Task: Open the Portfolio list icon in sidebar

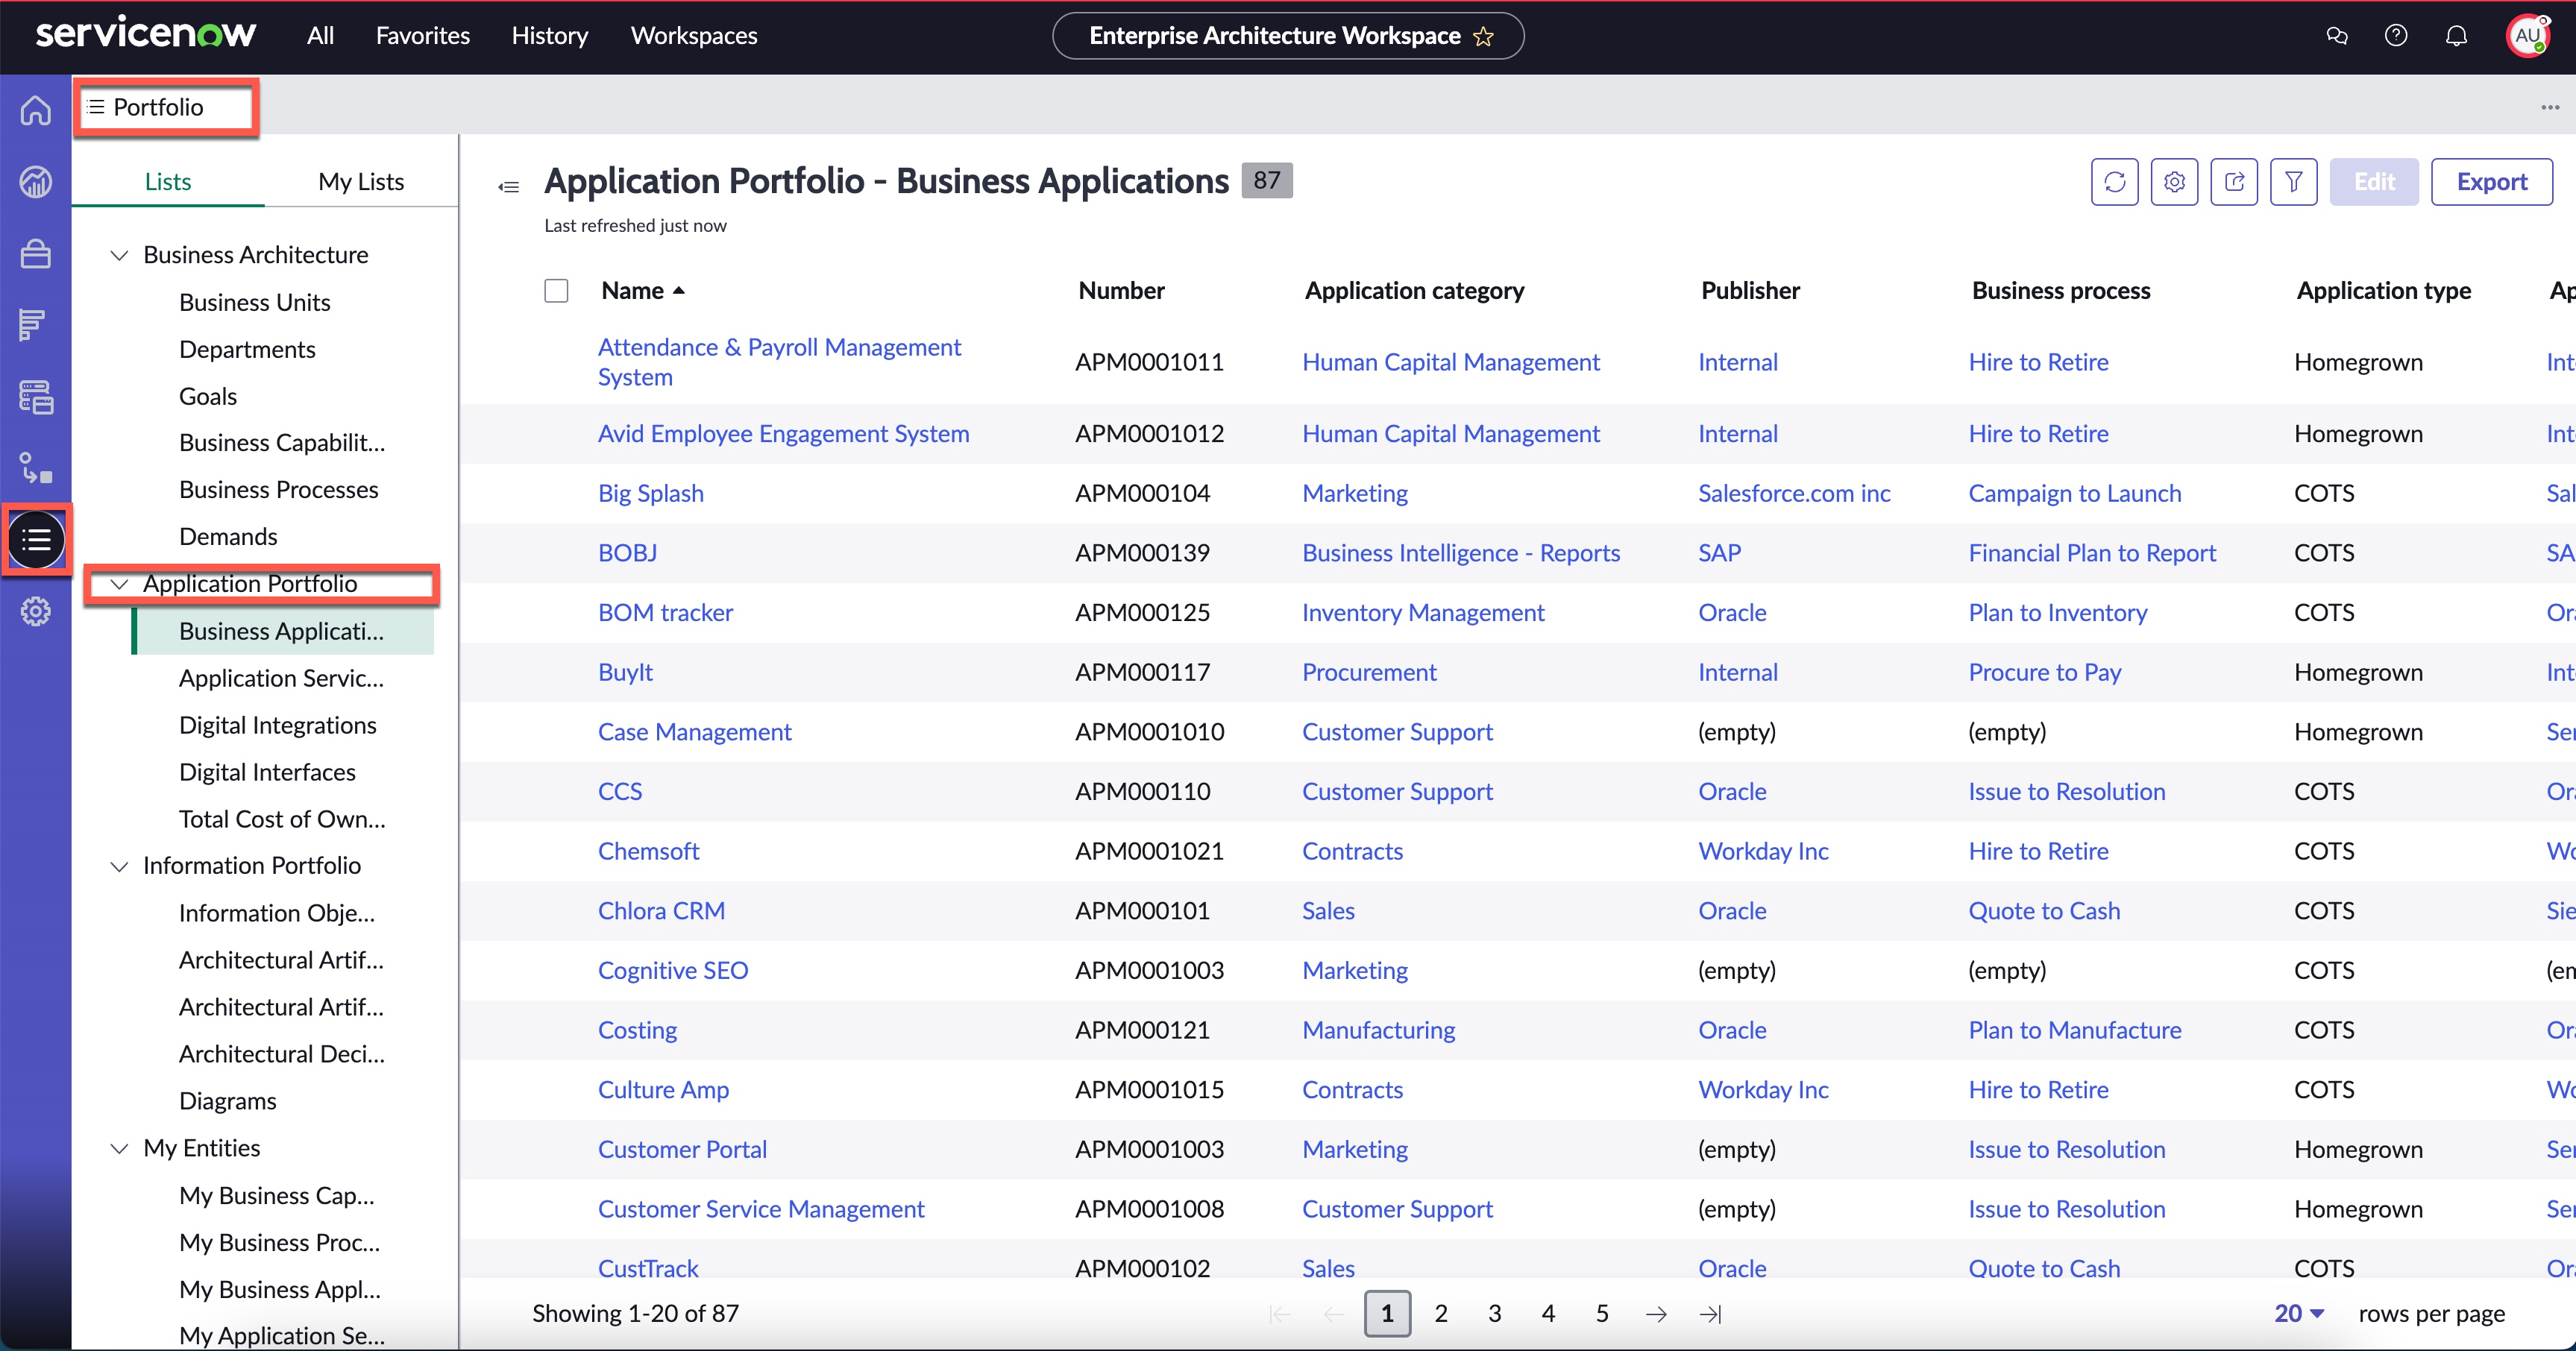Action: (37, 540)
